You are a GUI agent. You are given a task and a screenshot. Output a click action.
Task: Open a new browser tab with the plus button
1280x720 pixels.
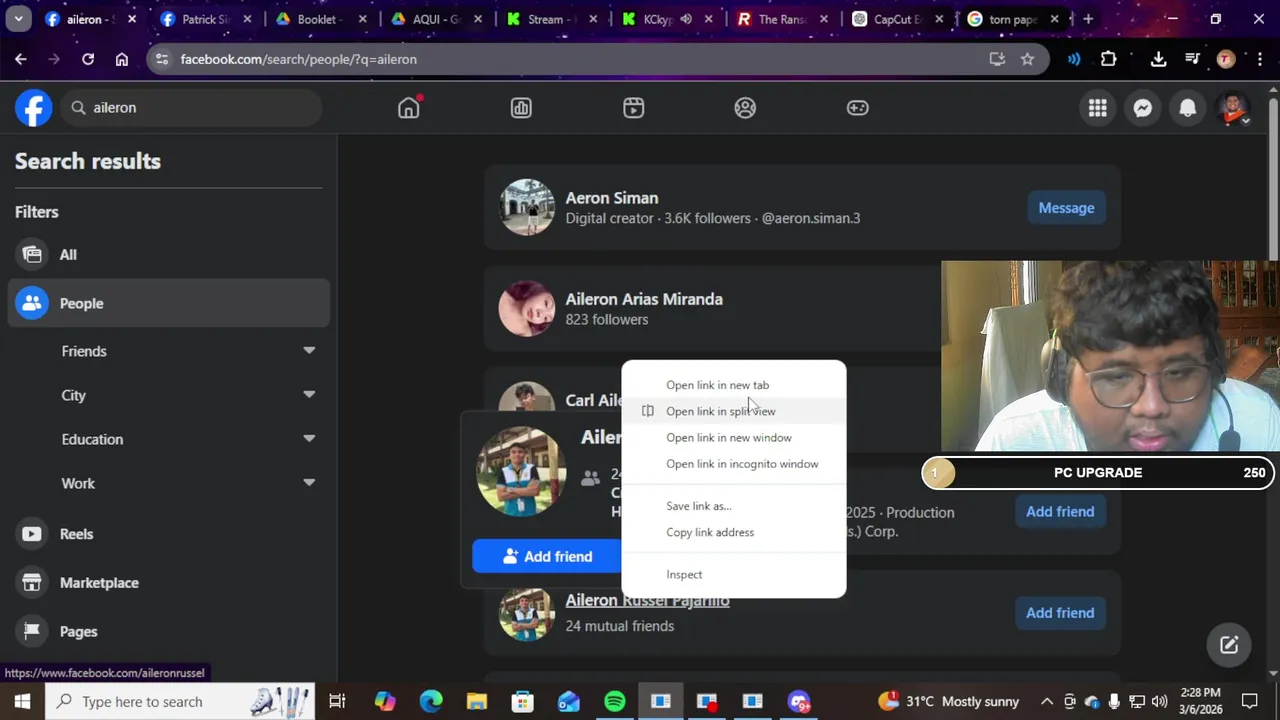click(1088, 19)
